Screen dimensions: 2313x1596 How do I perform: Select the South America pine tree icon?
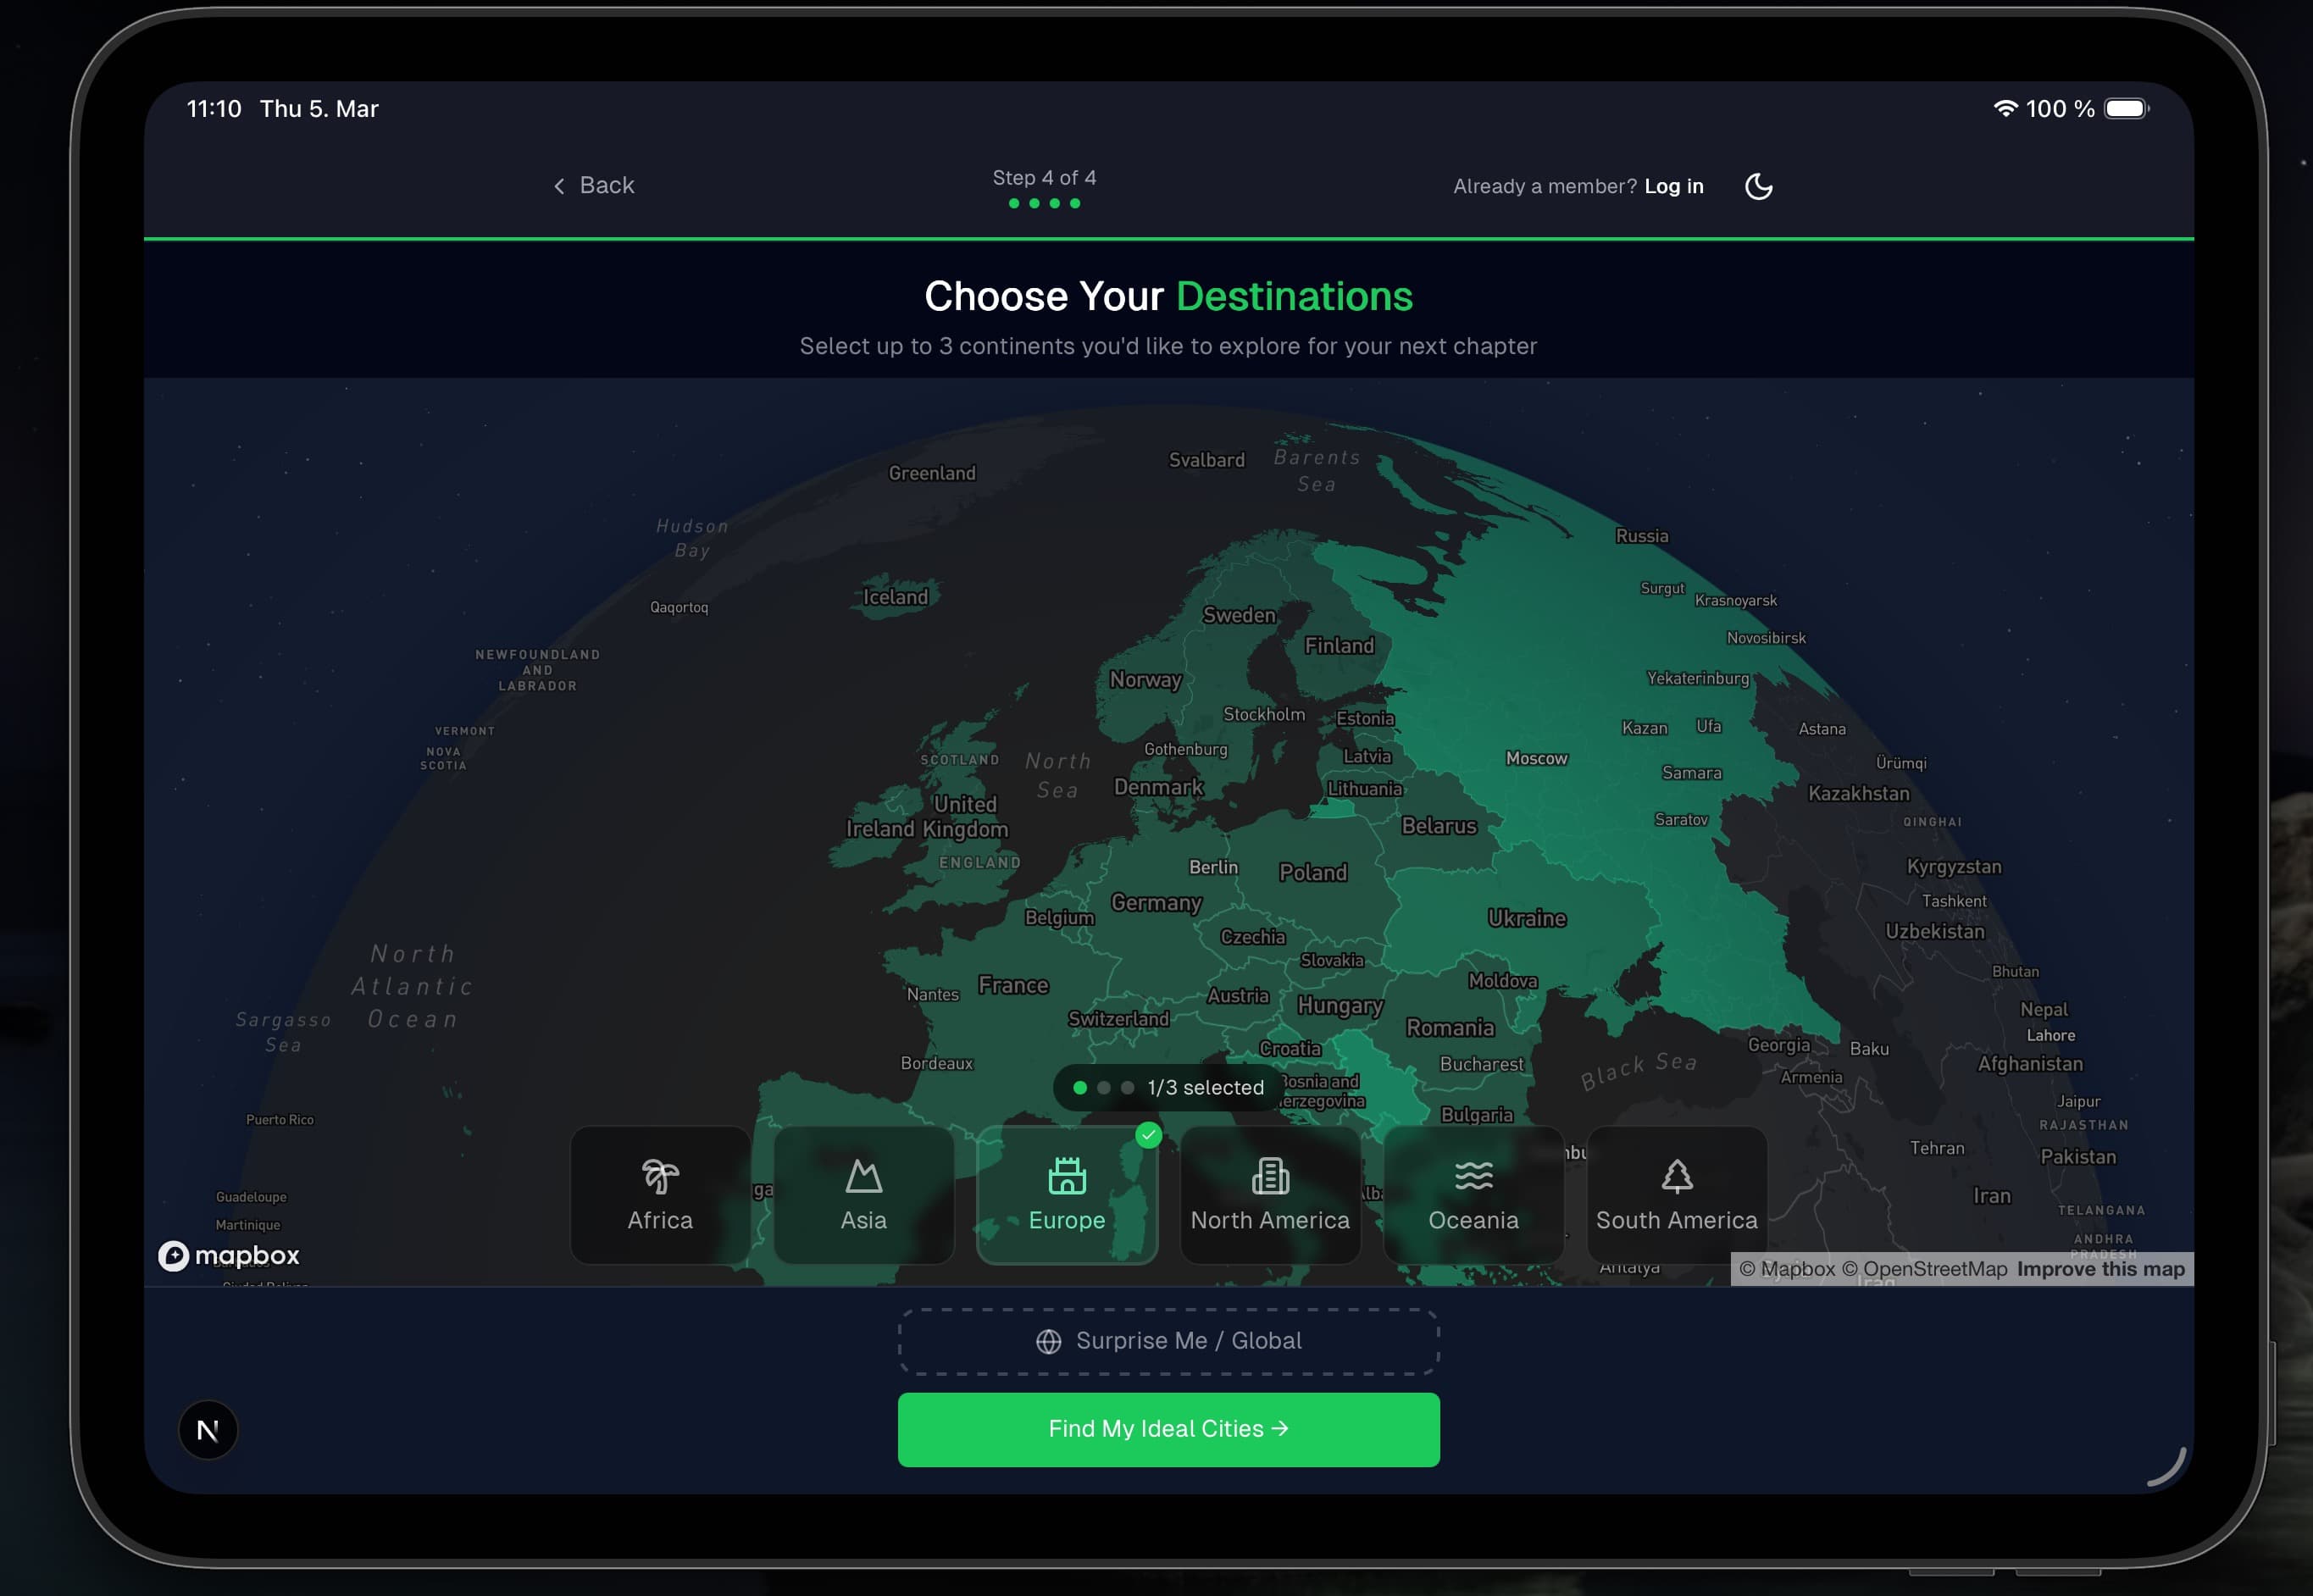[x=1676, y=1177]
